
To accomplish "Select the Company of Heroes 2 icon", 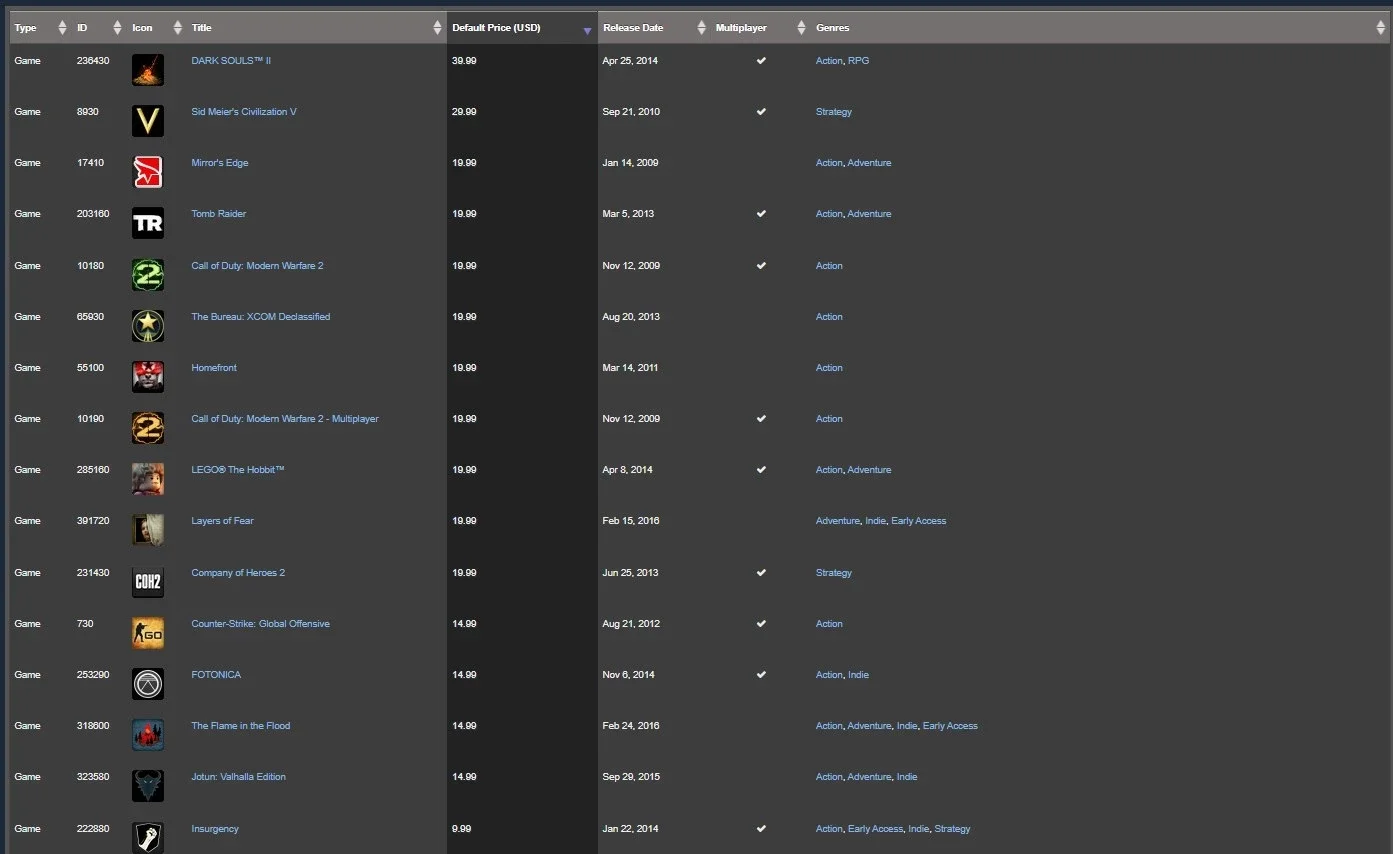I will pos(148,582).
